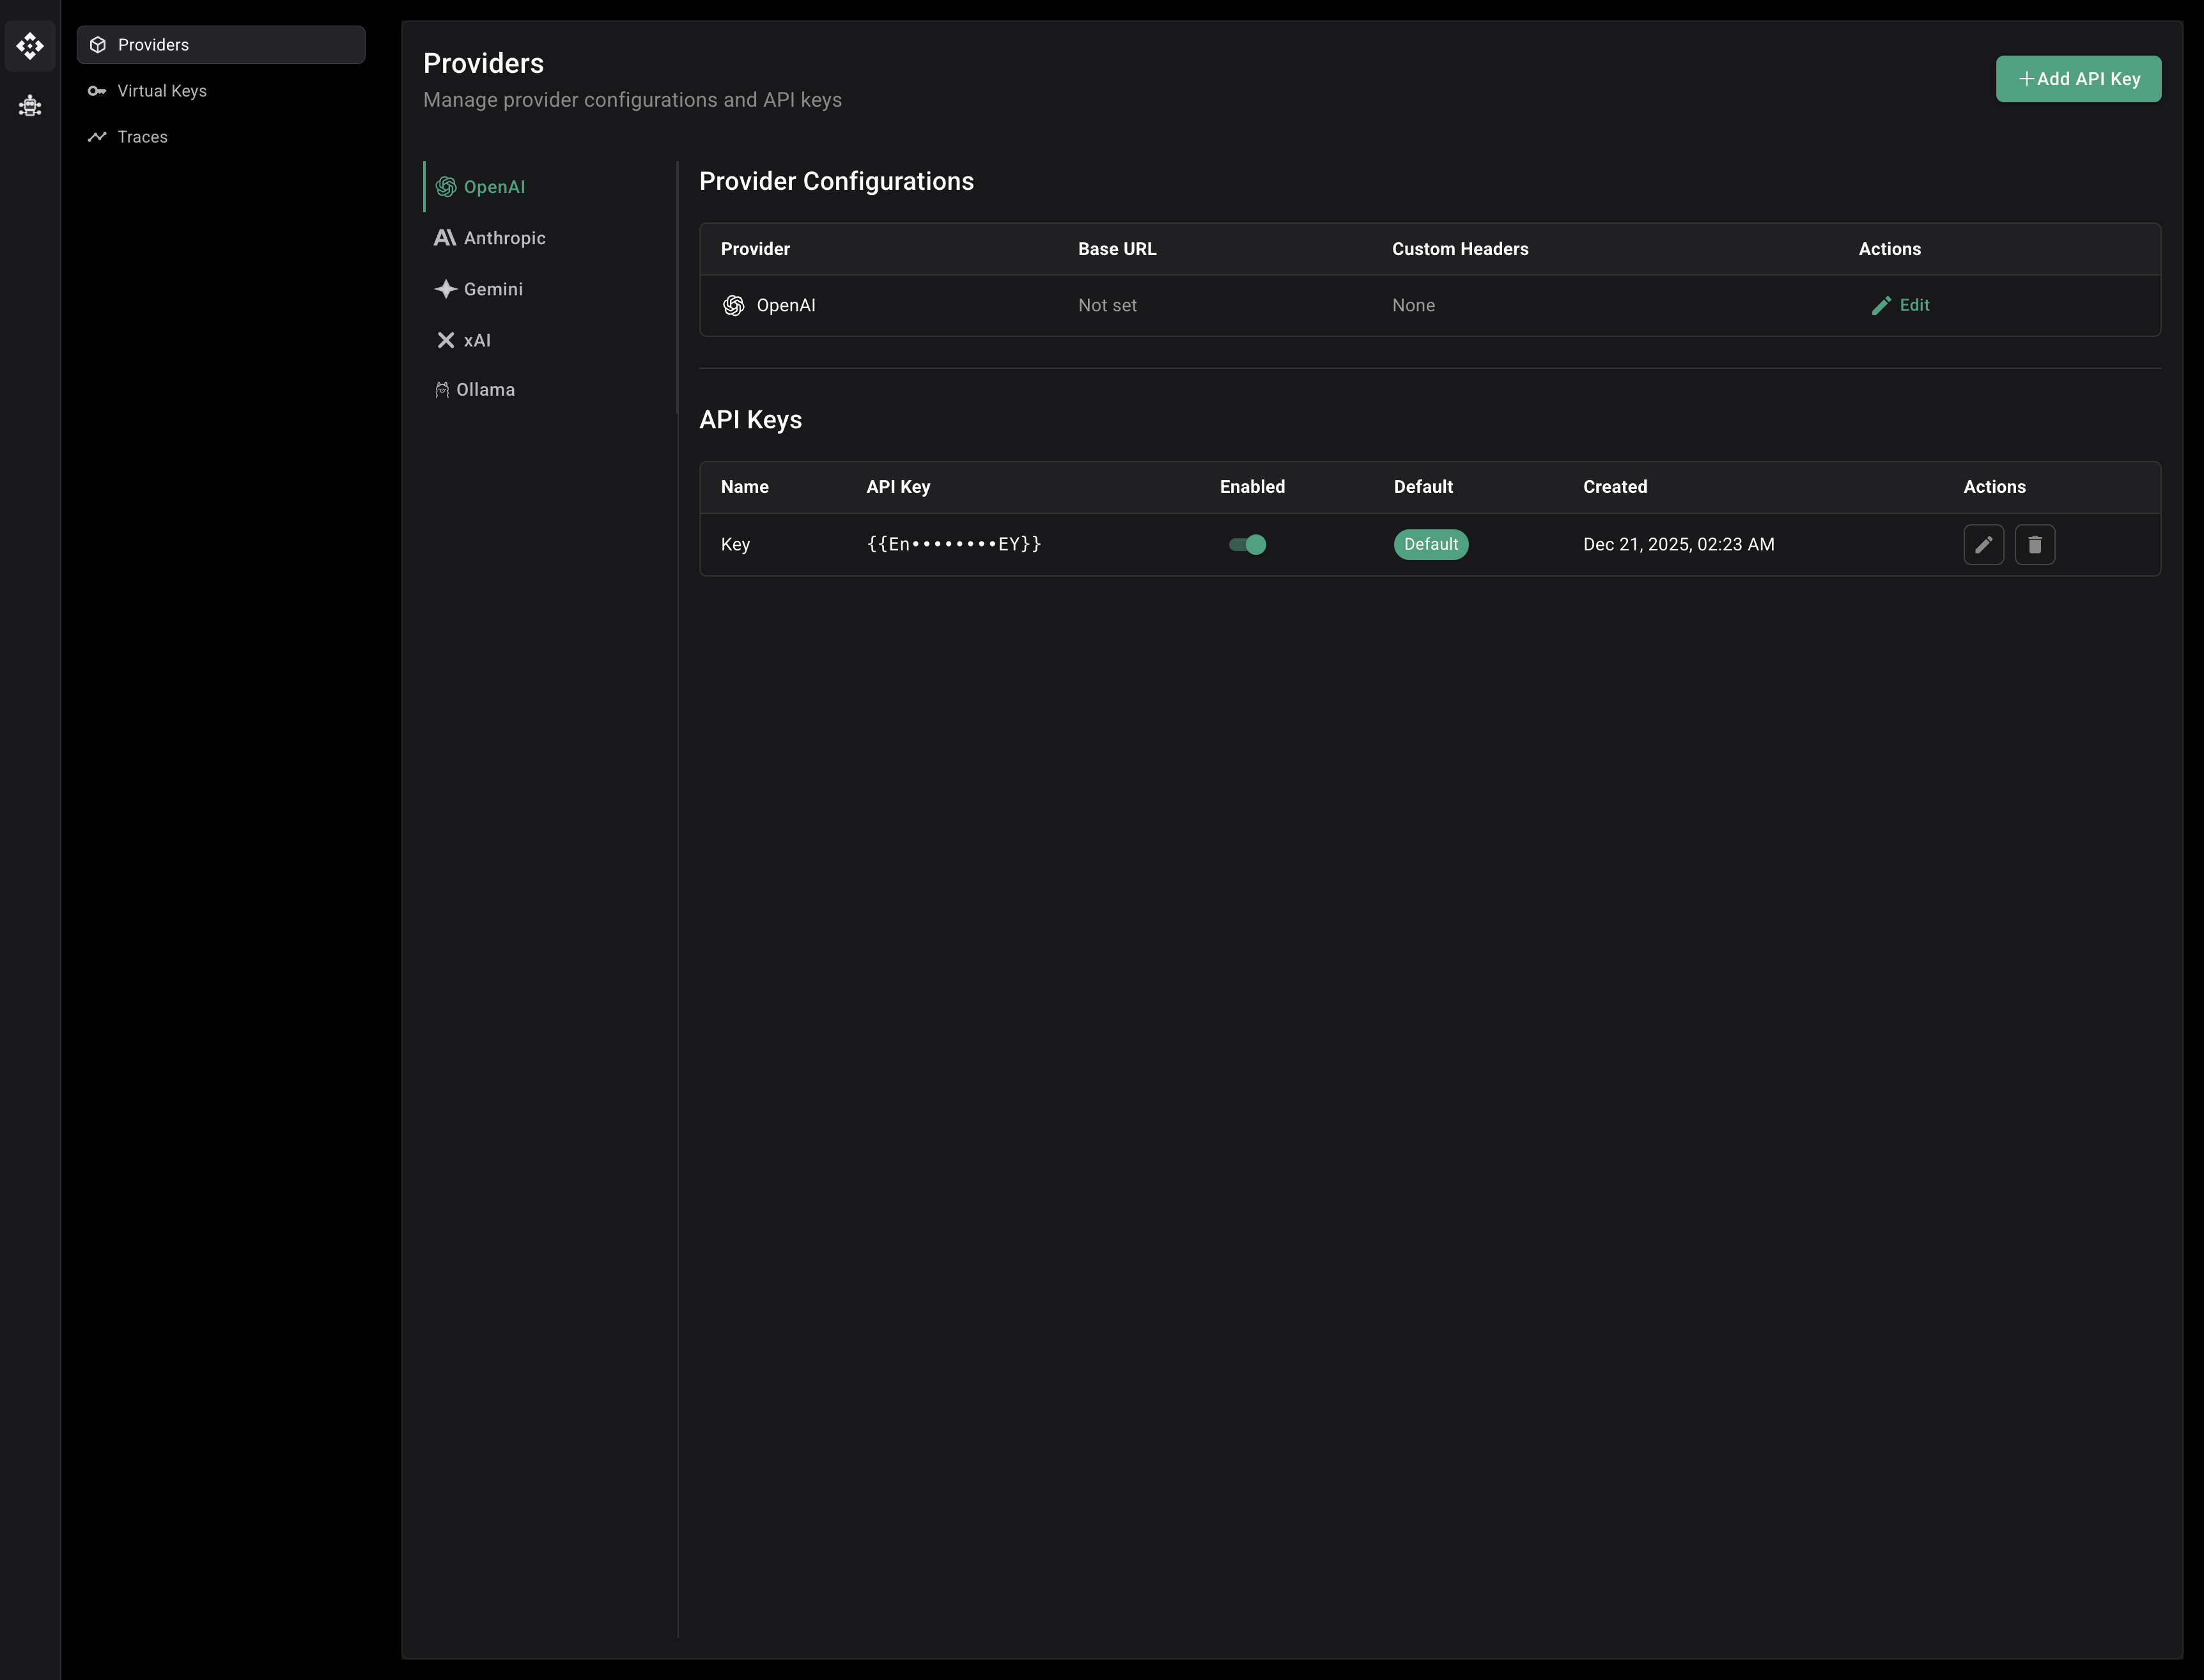Click Edit on the OpenAI provider row
Image resolution: width=2204 pixels, height=1680 pixels.
click(1901, 305)
